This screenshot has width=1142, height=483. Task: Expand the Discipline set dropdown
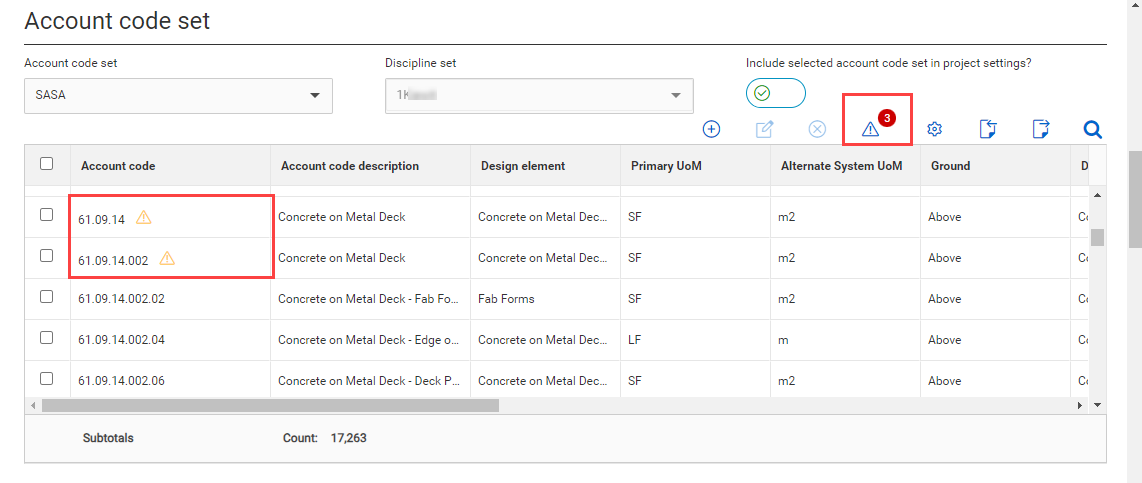539,96
